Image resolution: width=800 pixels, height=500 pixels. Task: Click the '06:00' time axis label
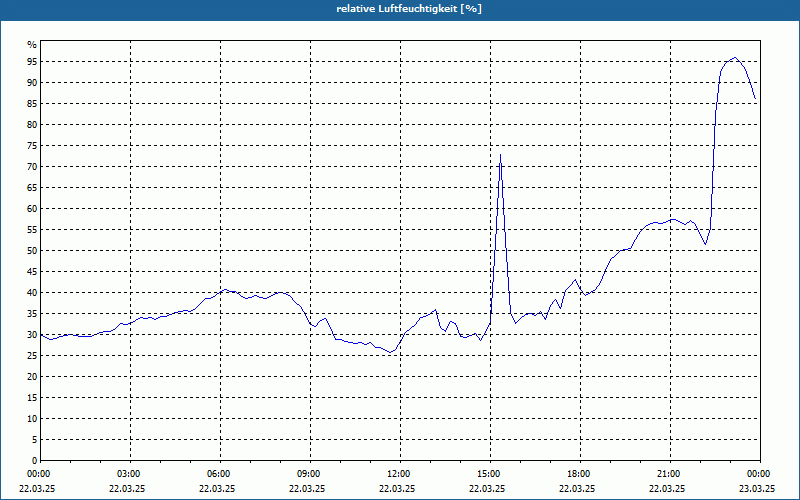coord(220,474)
